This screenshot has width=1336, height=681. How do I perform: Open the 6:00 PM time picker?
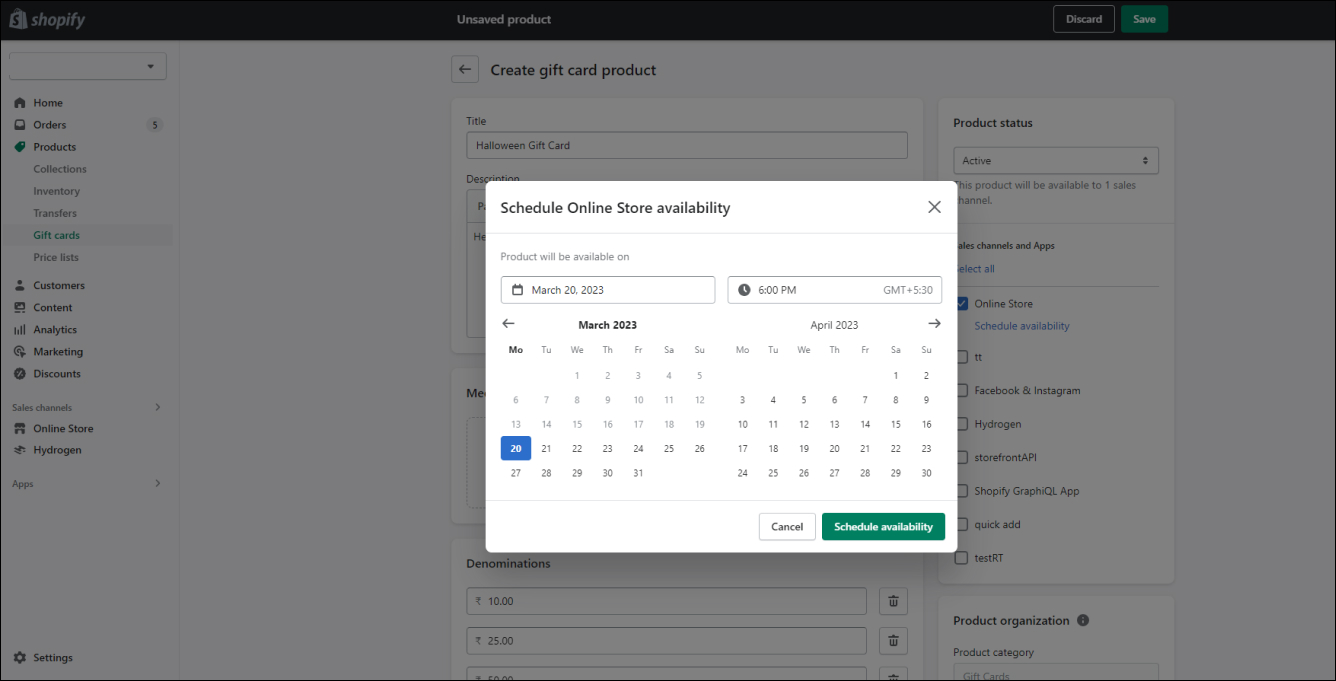[x=834, y=290]
